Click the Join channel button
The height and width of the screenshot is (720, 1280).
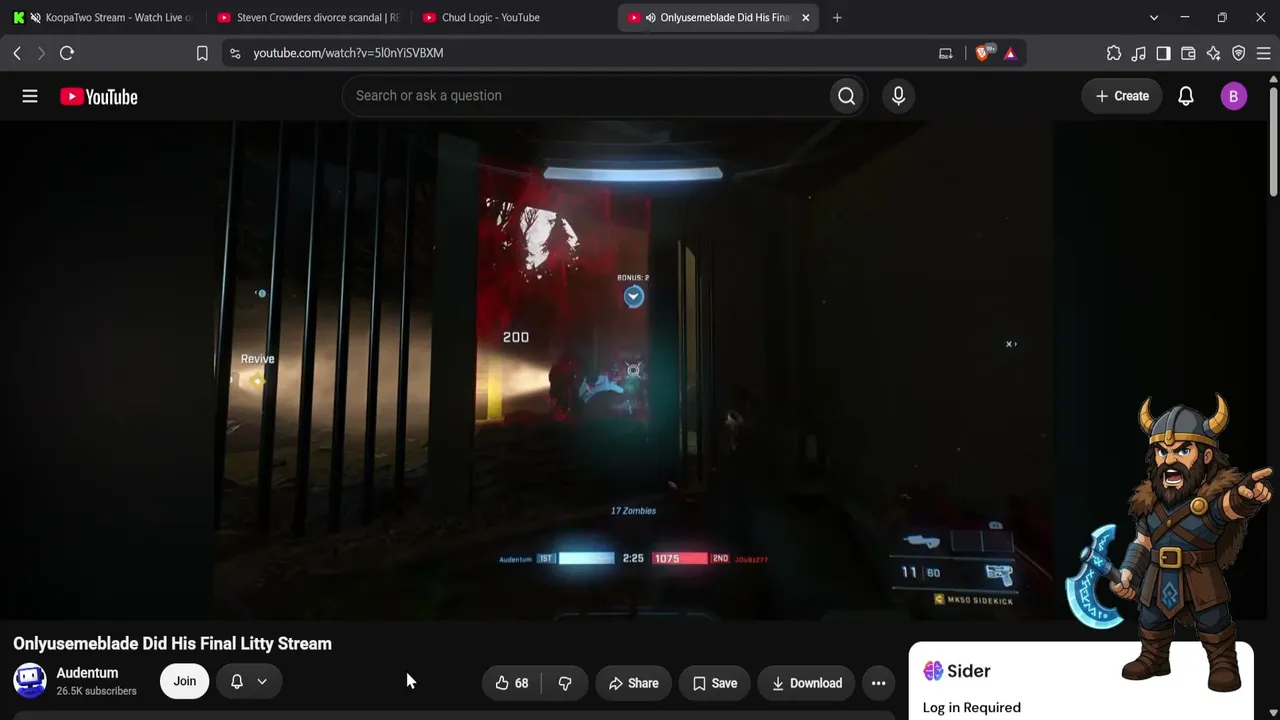[x=185, y=681]
